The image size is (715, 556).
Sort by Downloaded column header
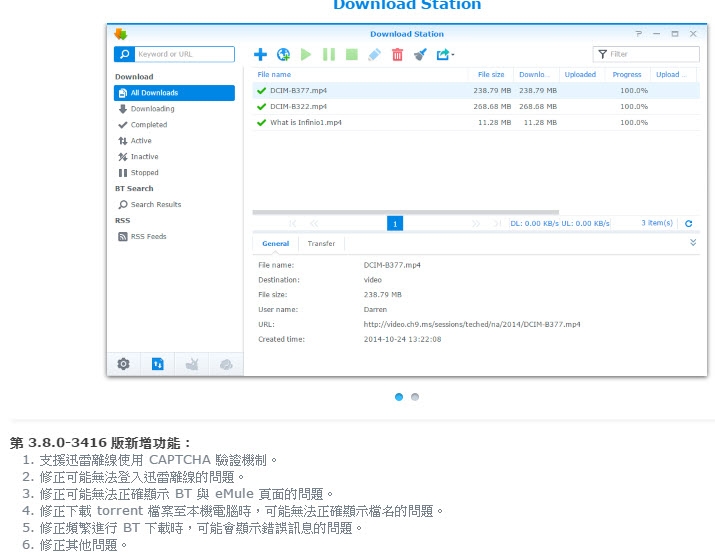point(534,74)
